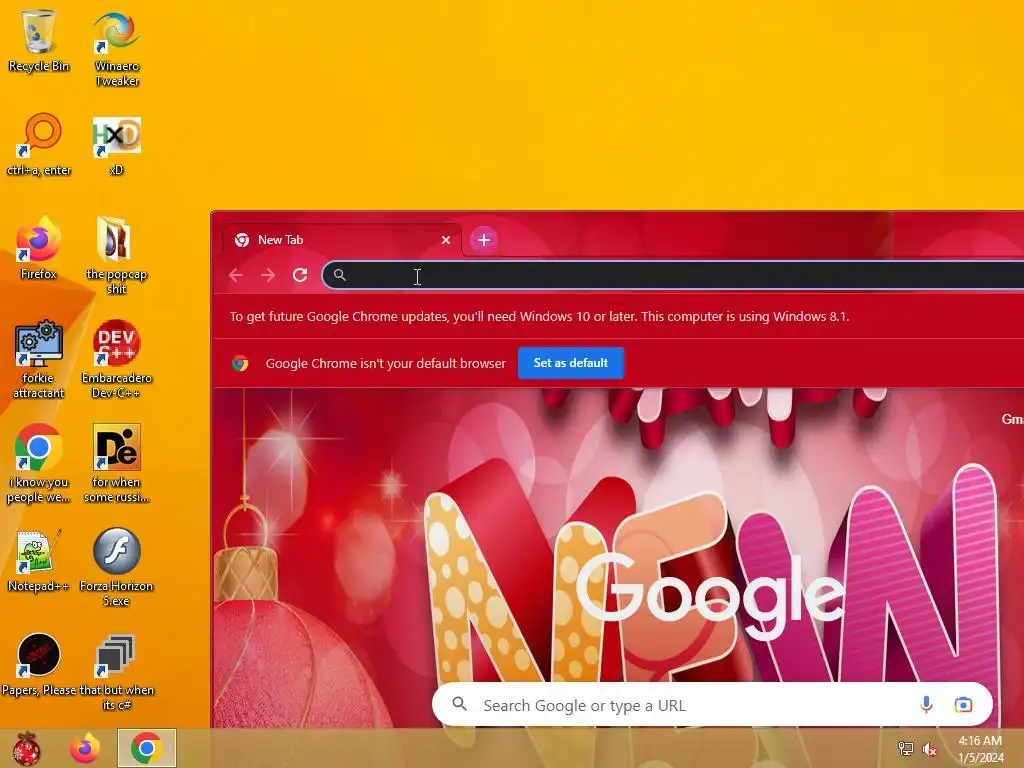
Task: Click the muted volume tray icon
Action: click(930, 749)
